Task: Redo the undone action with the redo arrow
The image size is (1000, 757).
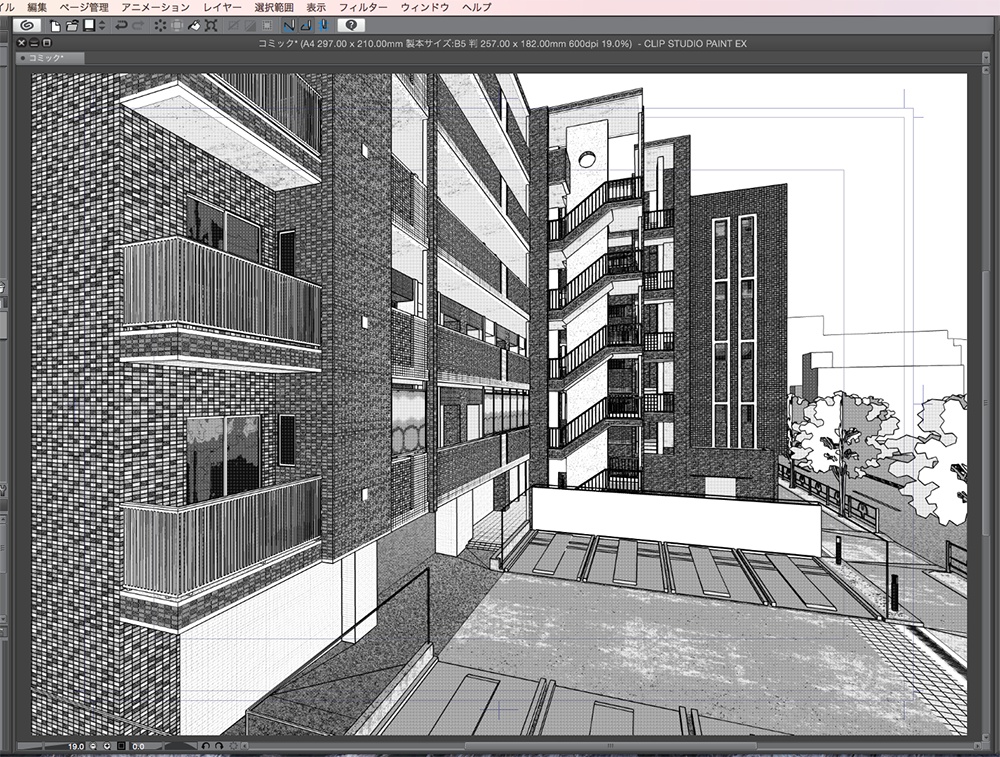Action: (137, 26)
